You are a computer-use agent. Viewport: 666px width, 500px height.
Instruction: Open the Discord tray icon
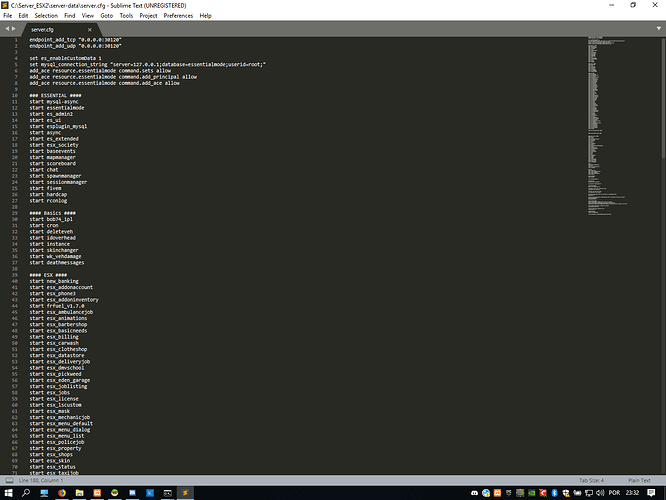click(474, 493)
